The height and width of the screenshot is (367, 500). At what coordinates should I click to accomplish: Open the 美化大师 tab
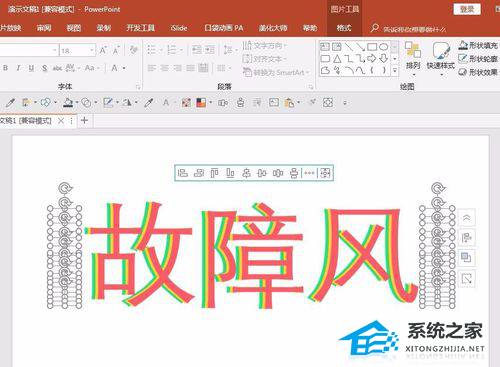tap(273, 28)
